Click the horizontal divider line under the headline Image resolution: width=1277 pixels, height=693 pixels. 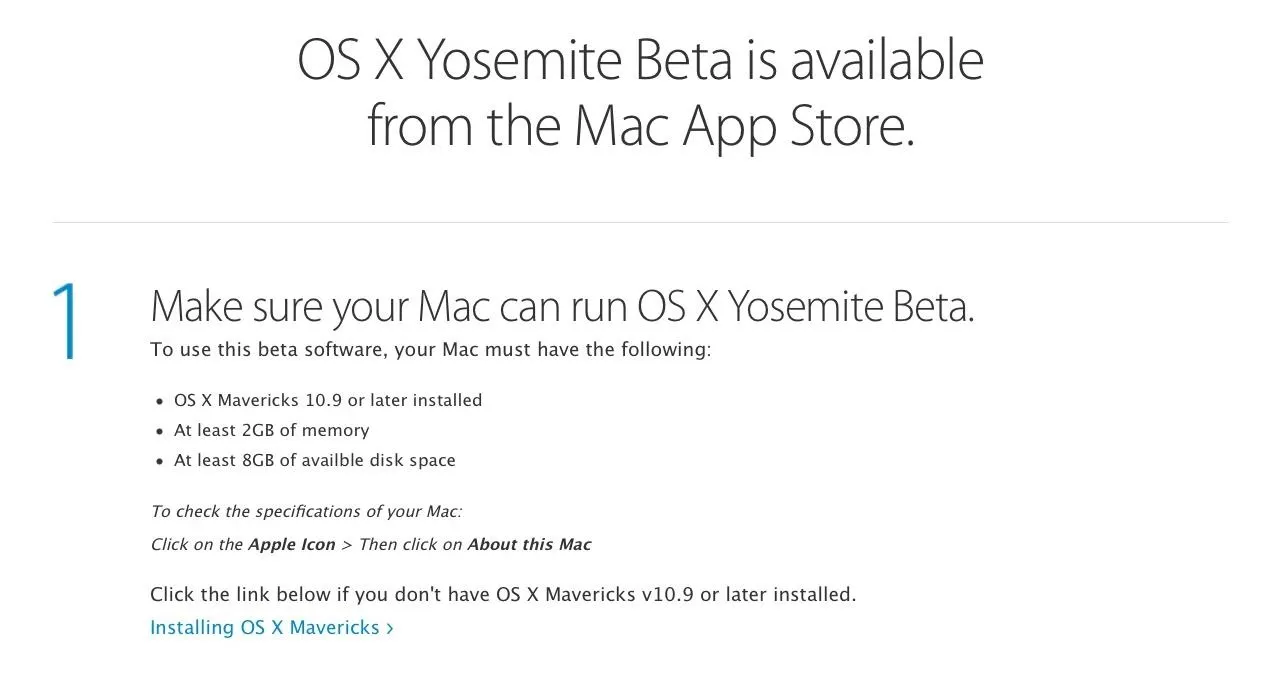click(x=640, y=221)
